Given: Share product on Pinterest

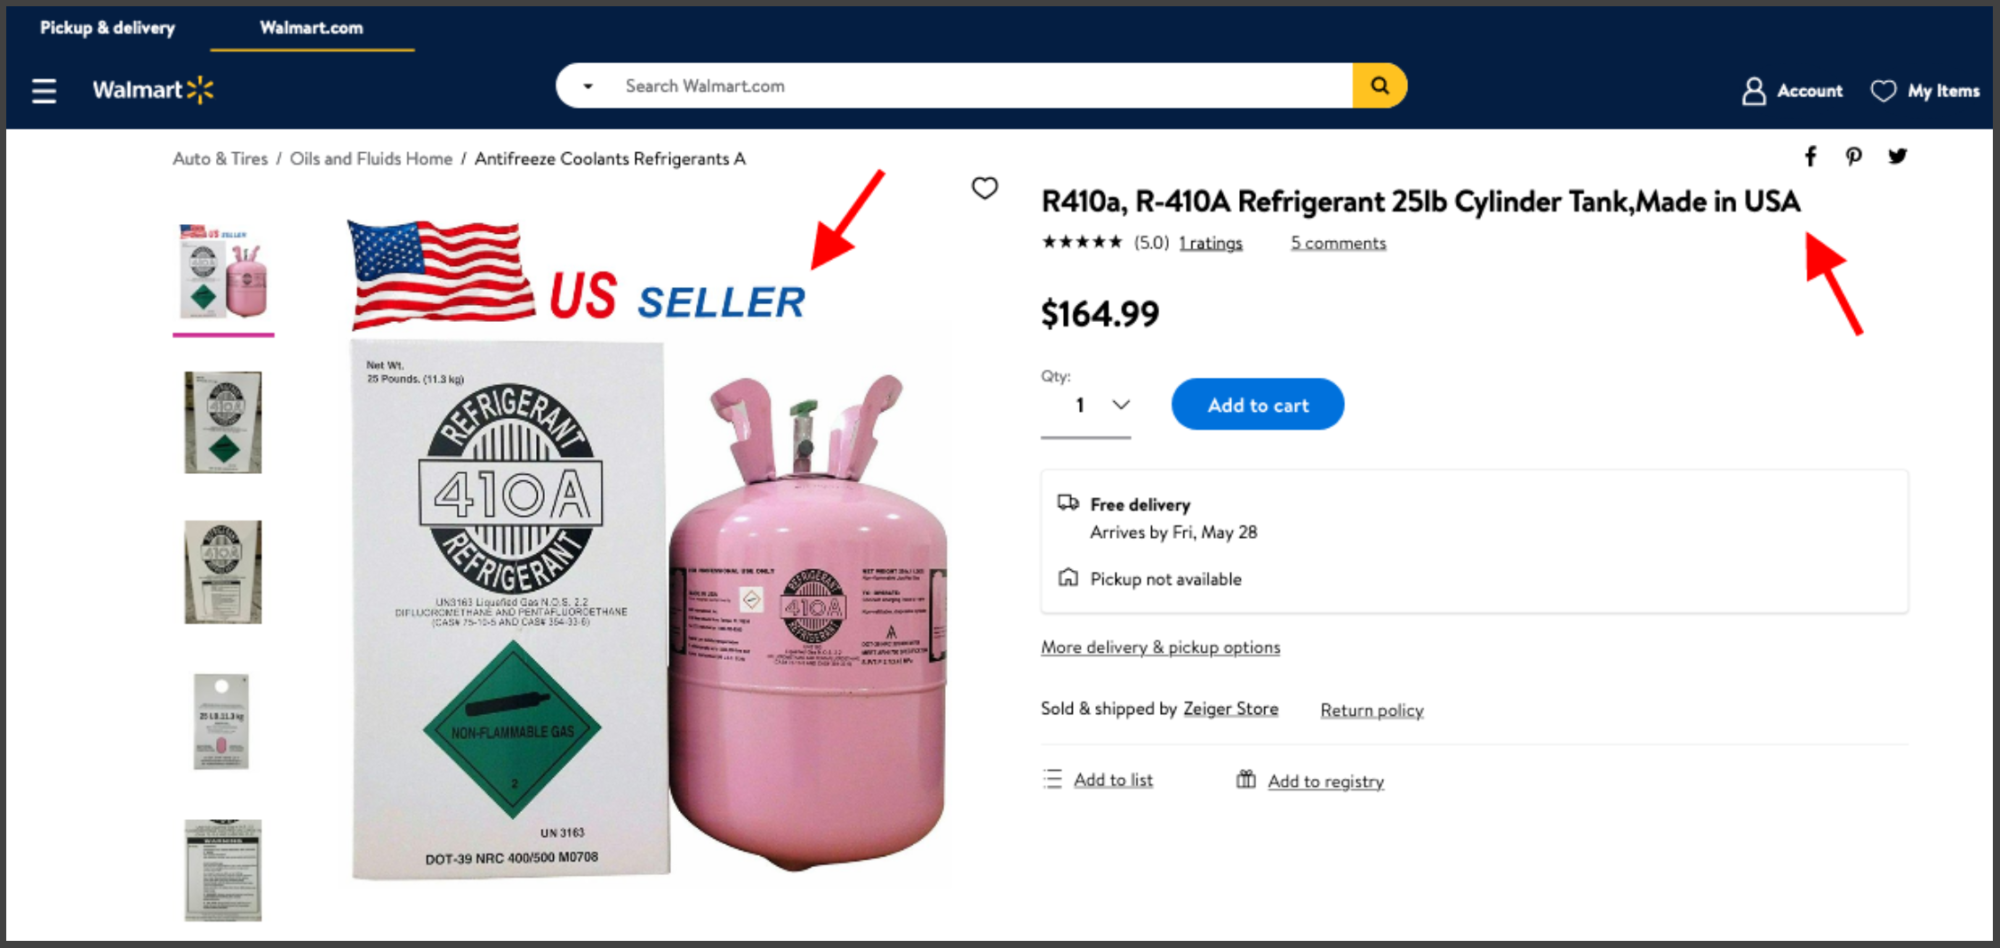Looking at the screenshot, I should (x=1853, y=156).
